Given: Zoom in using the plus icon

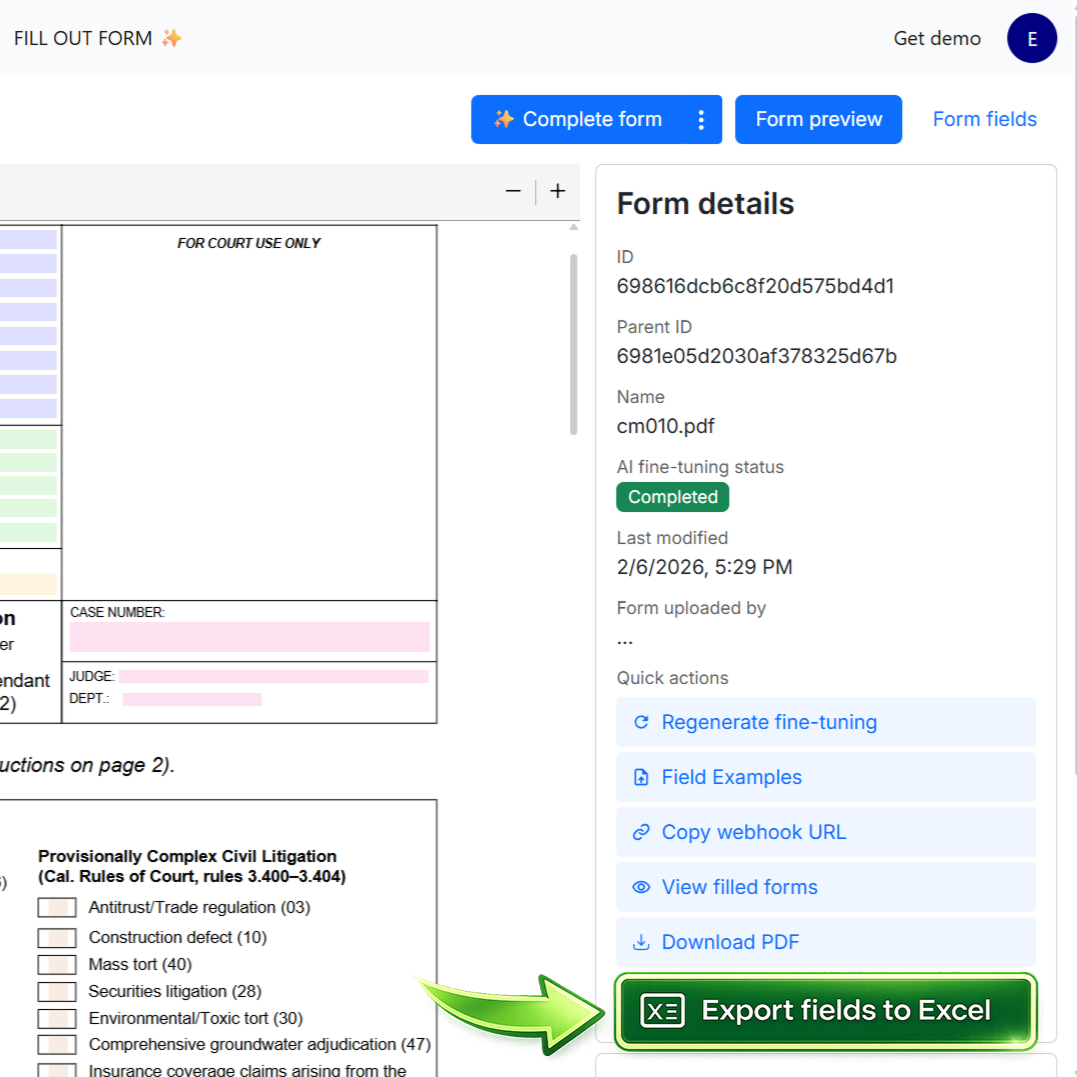Looking at the screenshot, I should (557, 191).
